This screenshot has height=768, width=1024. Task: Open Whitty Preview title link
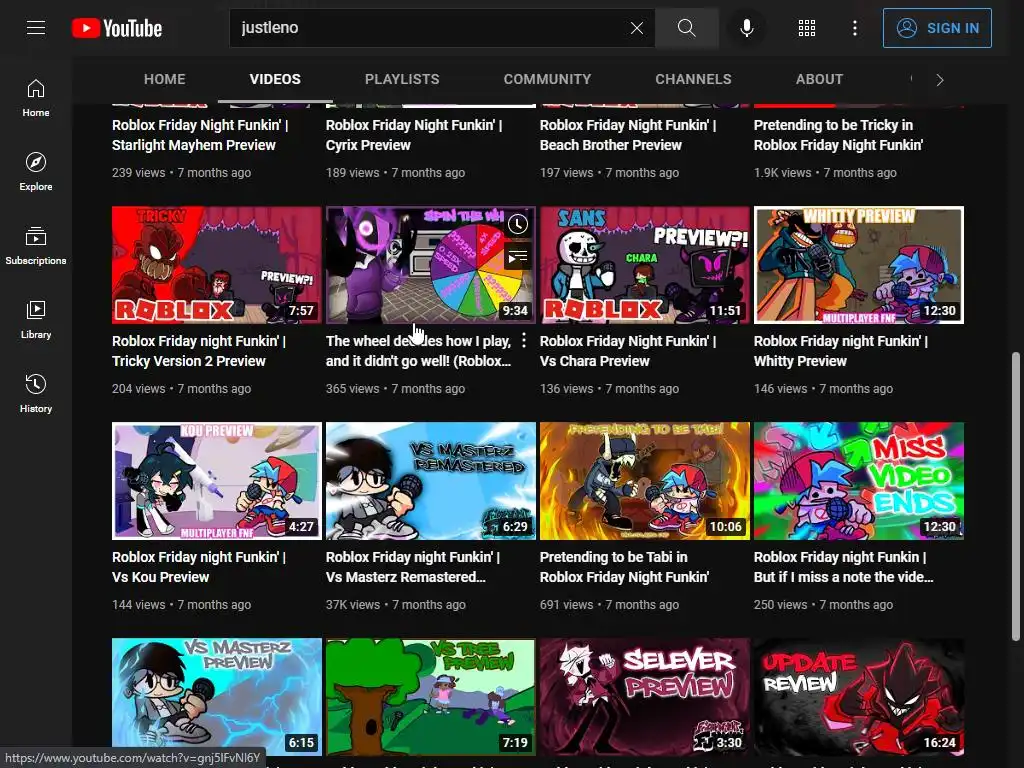[x=841, y=351]
